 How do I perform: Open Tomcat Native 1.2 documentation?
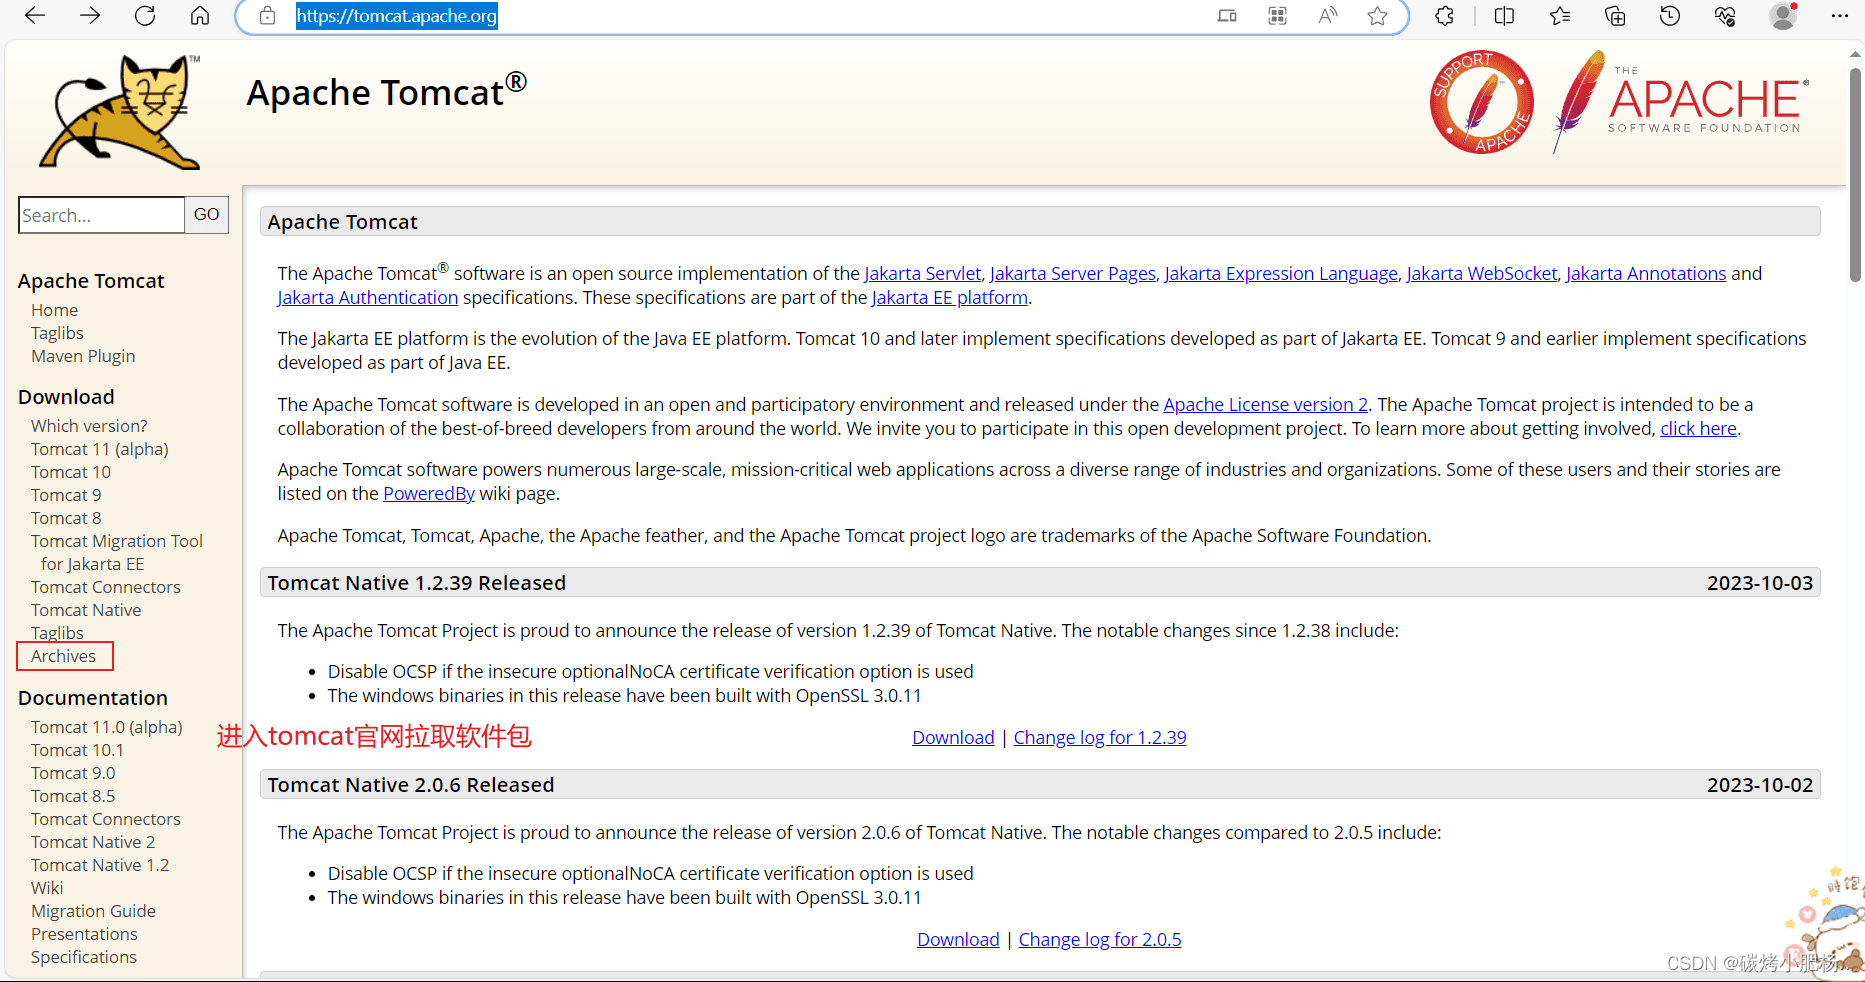100,865
